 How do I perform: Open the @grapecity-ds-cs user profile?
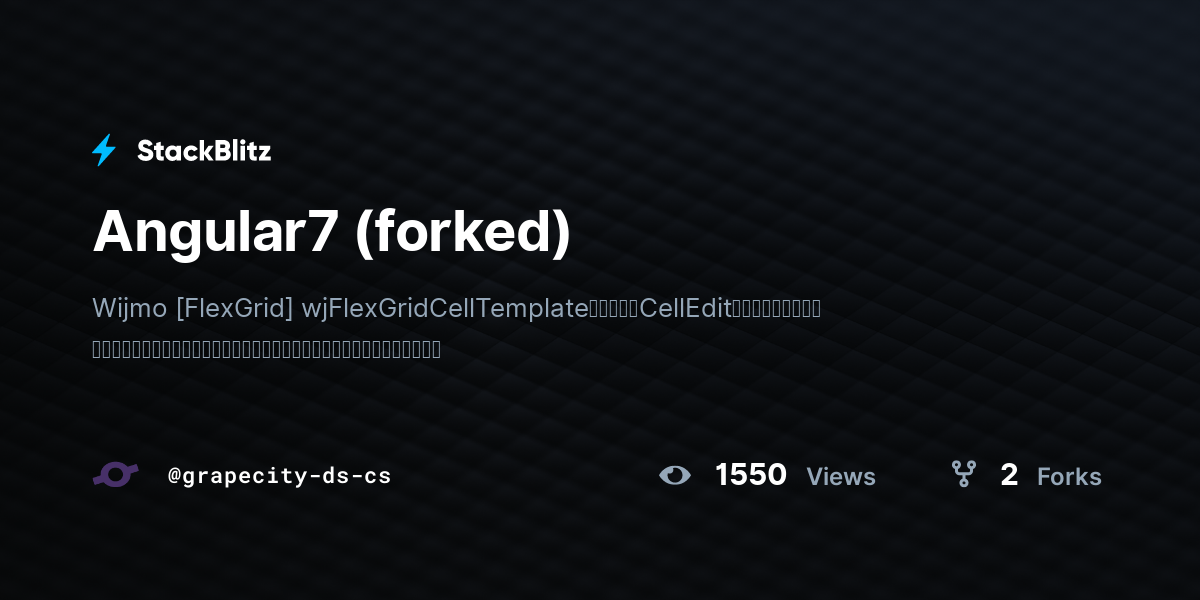coord(279,476)
